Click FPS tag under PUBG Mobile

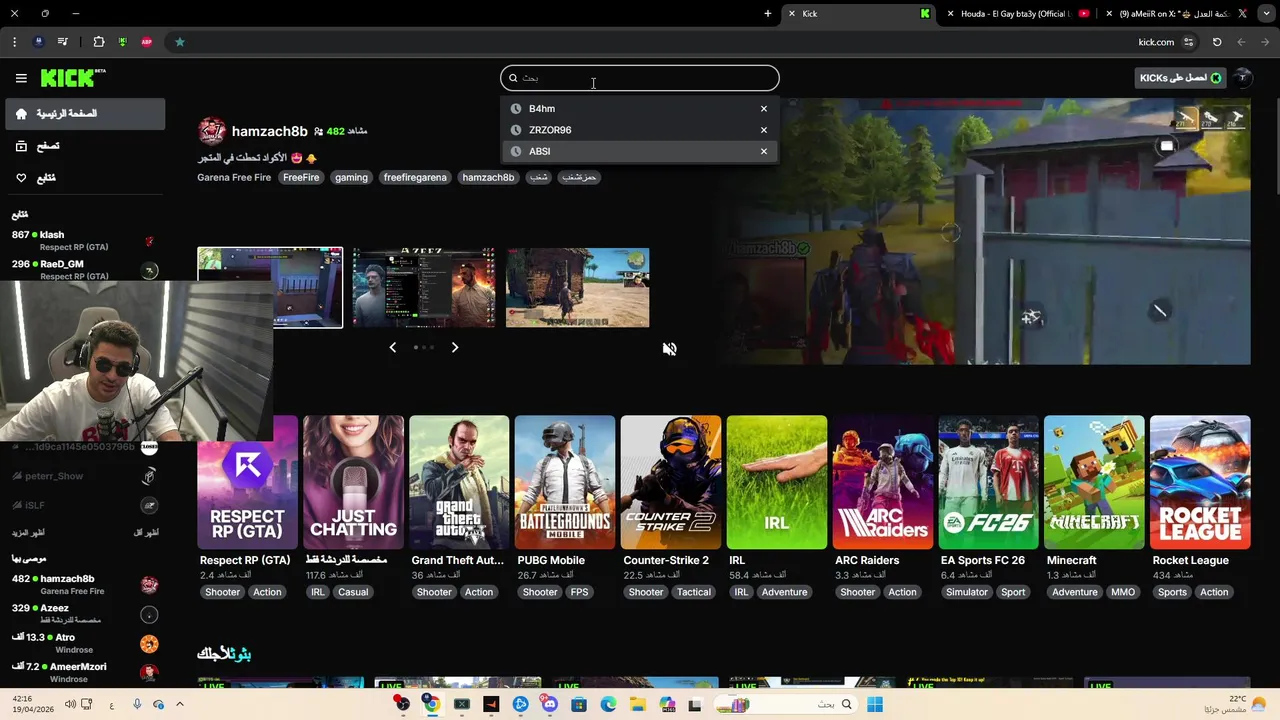580,592
